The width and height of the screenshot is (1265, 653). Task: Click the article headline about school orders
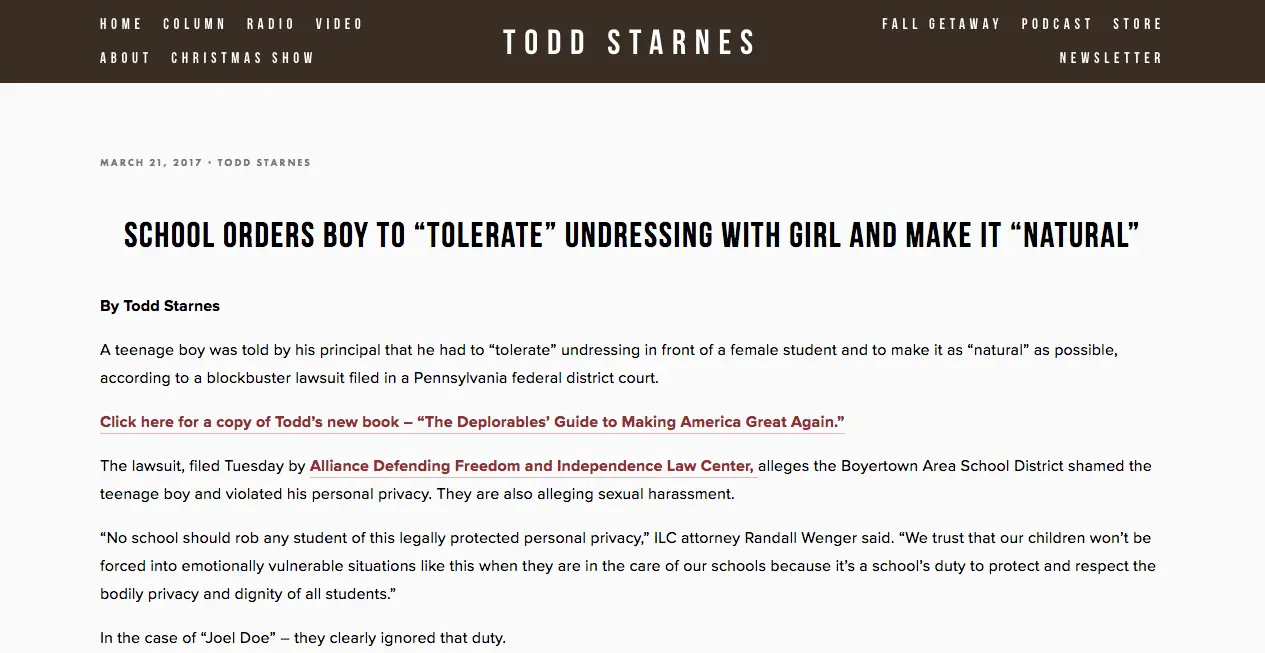pyautogui.click(x=632, y=236)
